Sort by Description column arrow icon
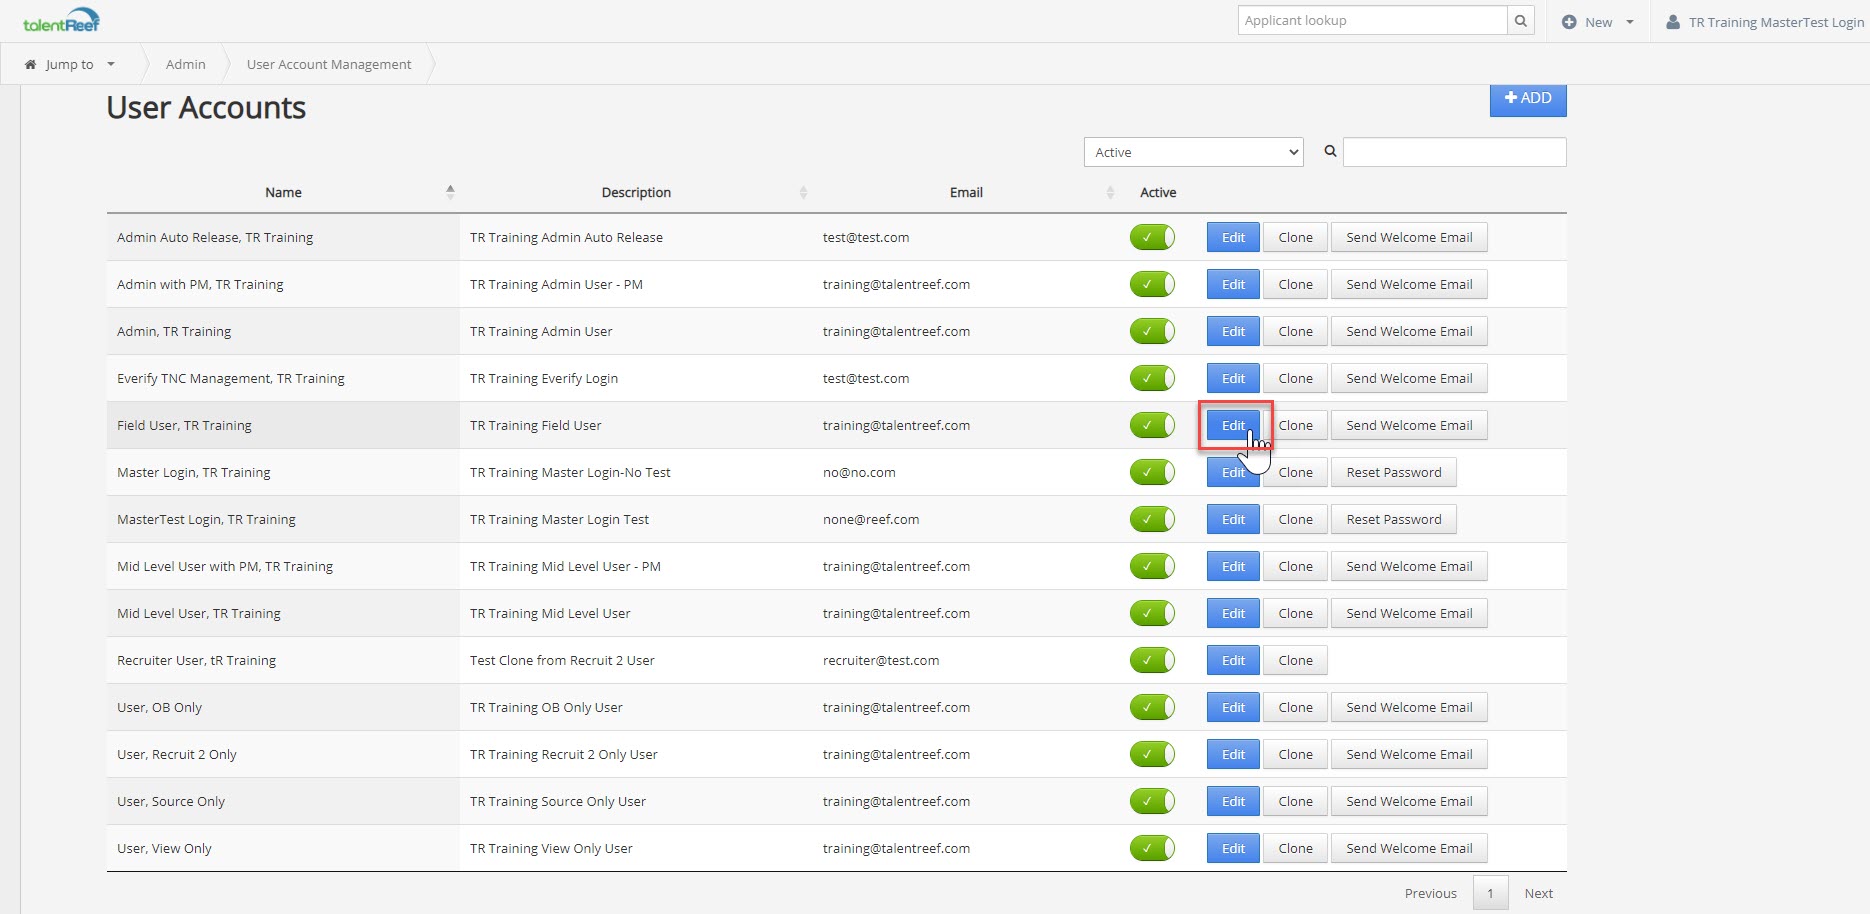The height and width of the screenshot is (914, 1870). coord(803,192)
